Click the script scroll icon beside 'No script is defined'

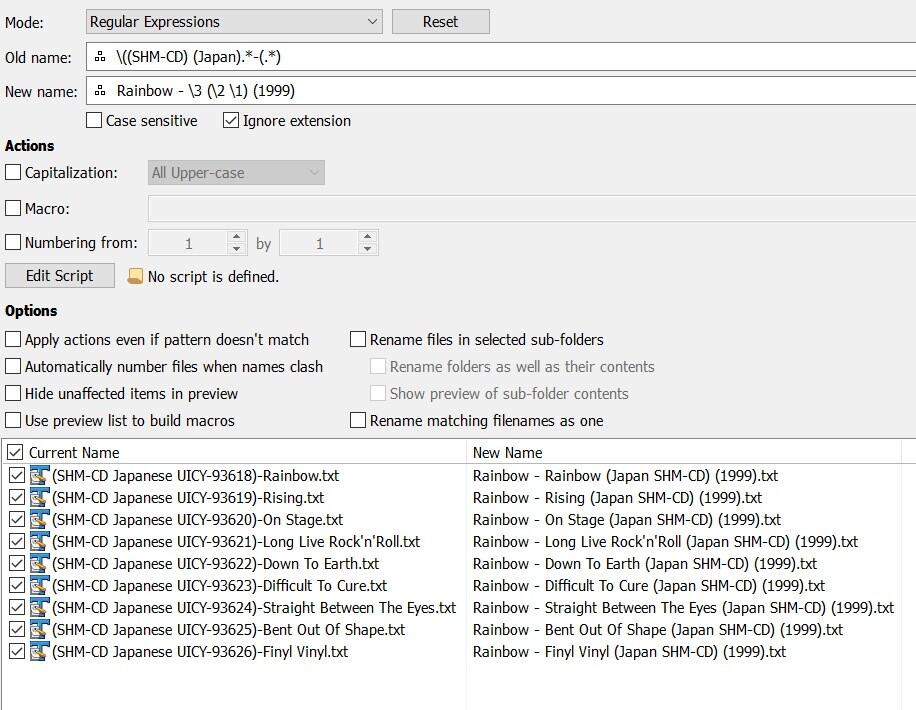(135, 276)
